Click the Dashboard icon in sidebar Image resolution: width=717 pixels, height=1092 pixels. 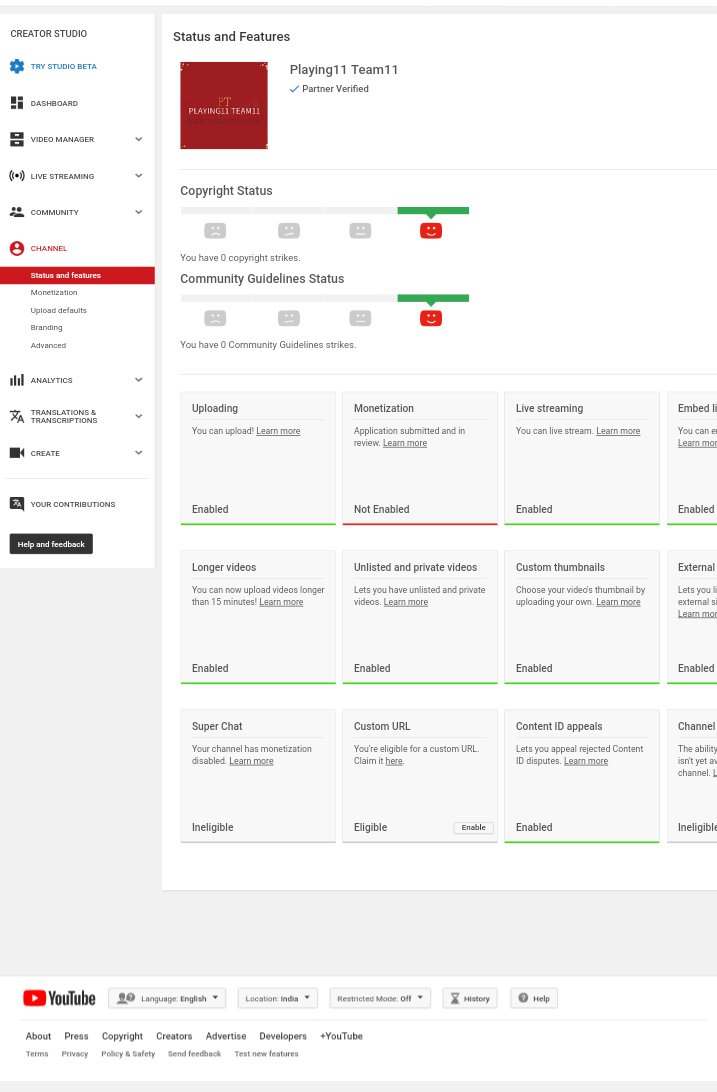click(x=17, y=103)
